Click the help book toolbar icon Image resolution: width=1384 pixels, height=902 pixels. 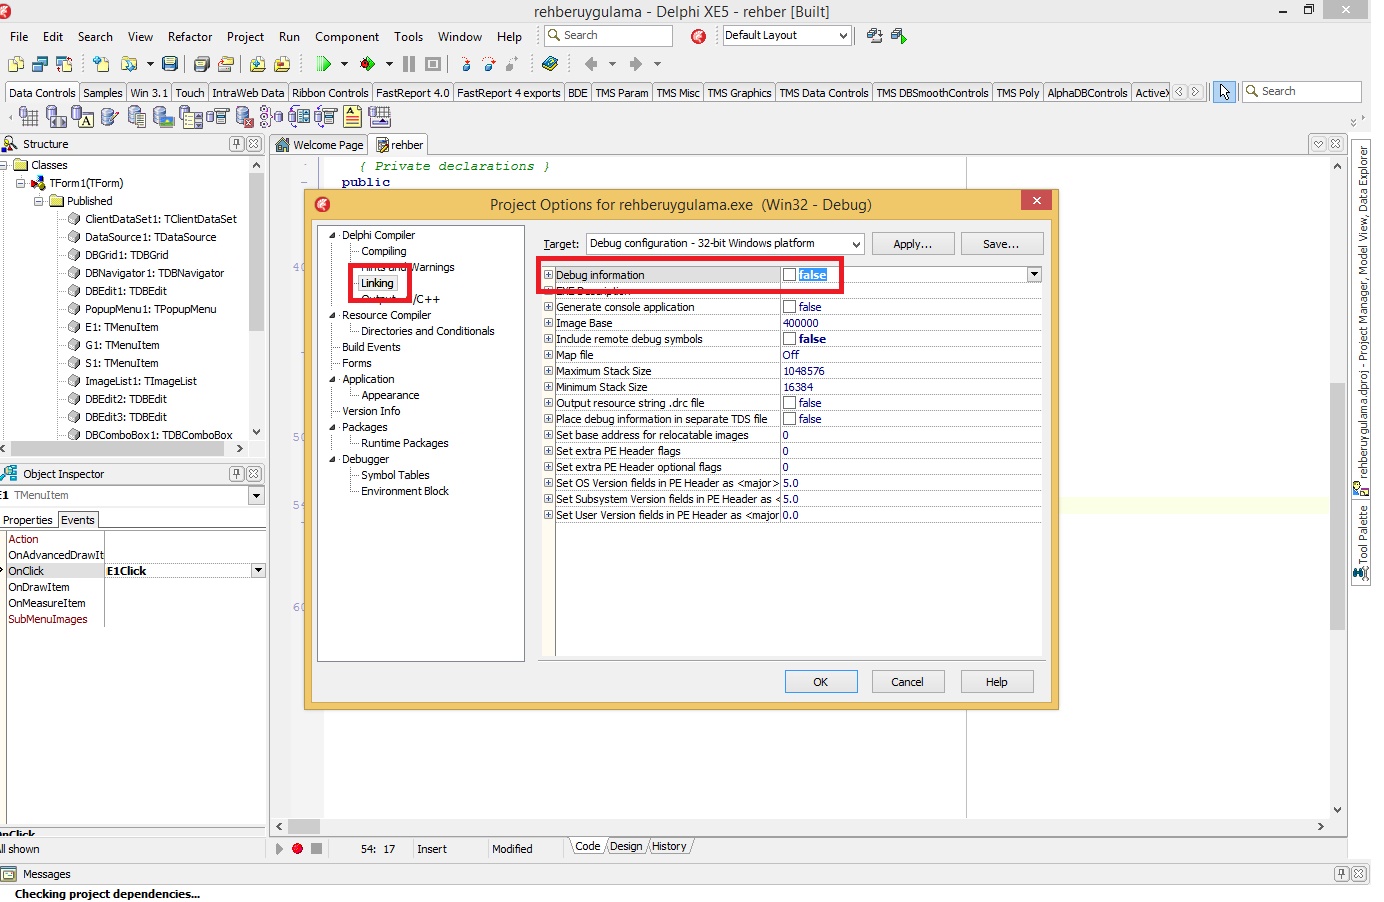pos(550,64)
